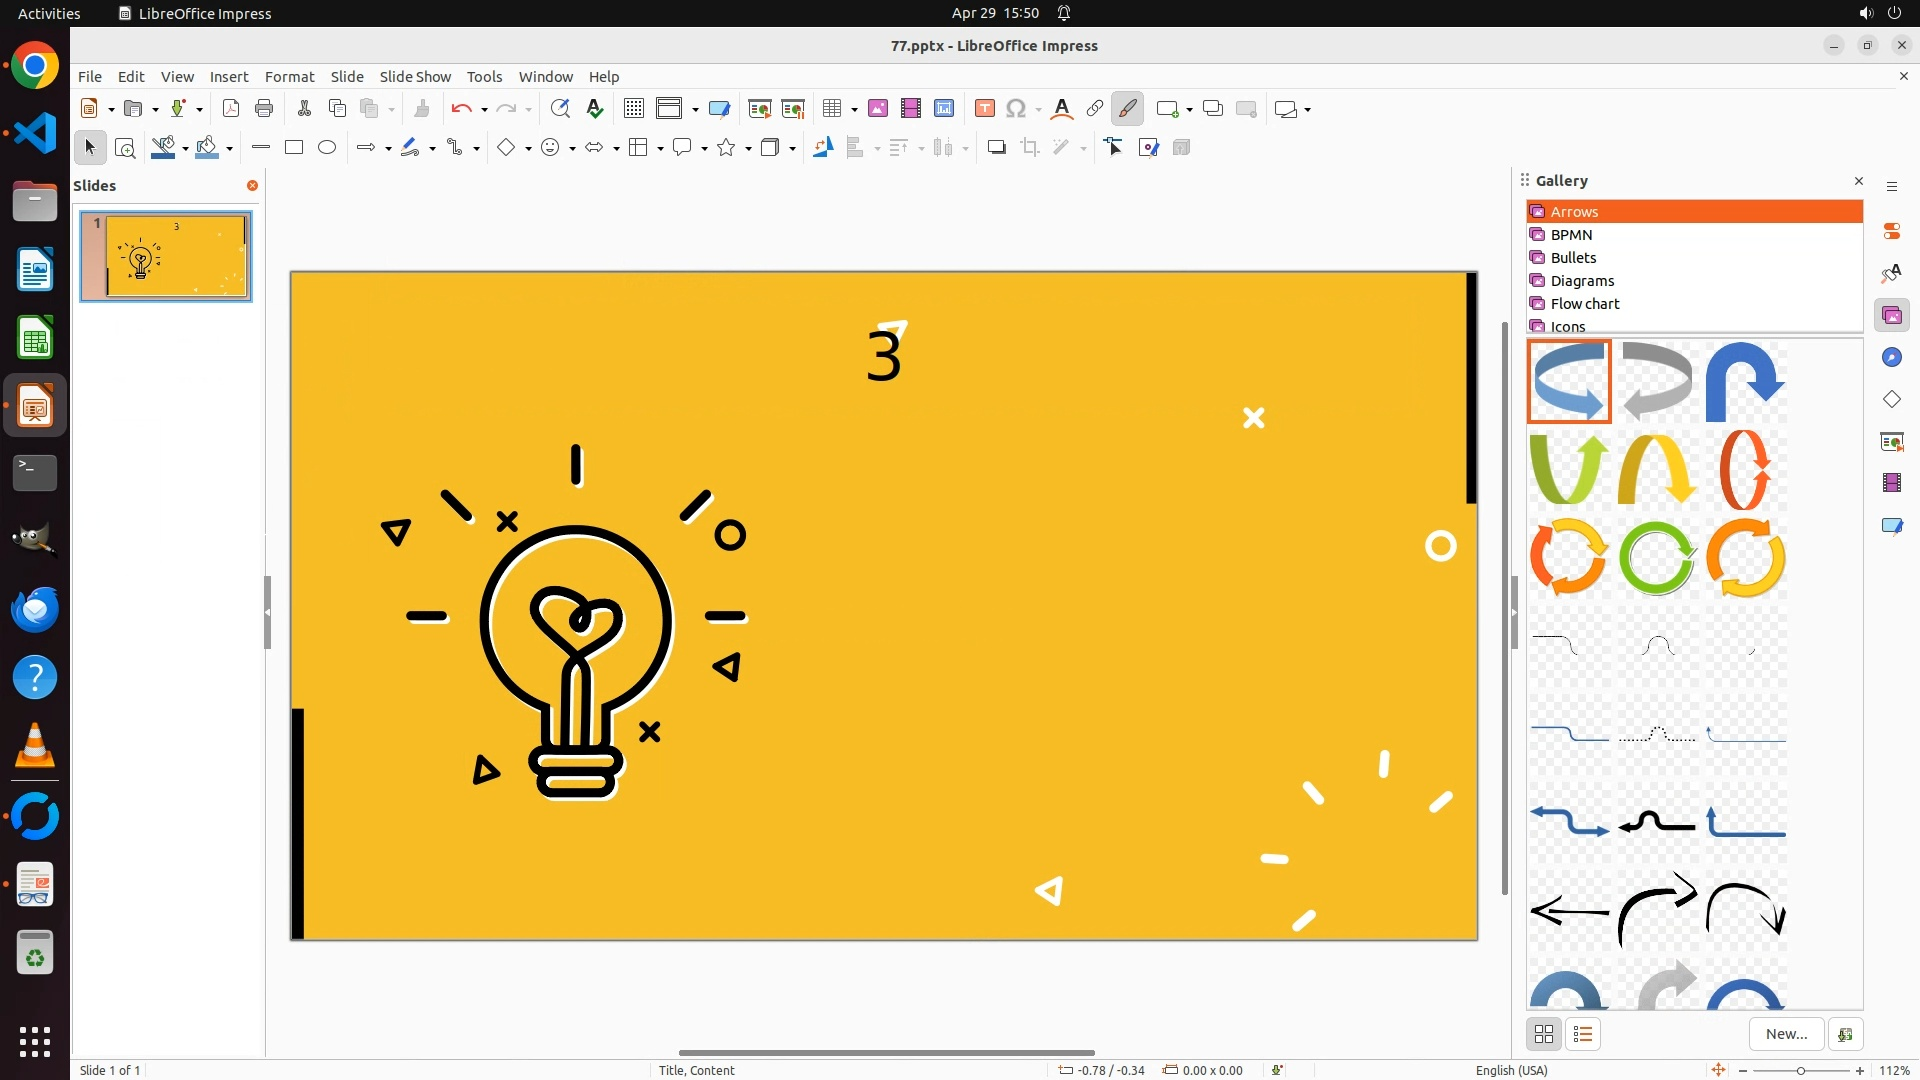The height and width of the screenshot is (1080, 1920).
Task: Select the Ellipse drawing tool
Action: [327, 148]
